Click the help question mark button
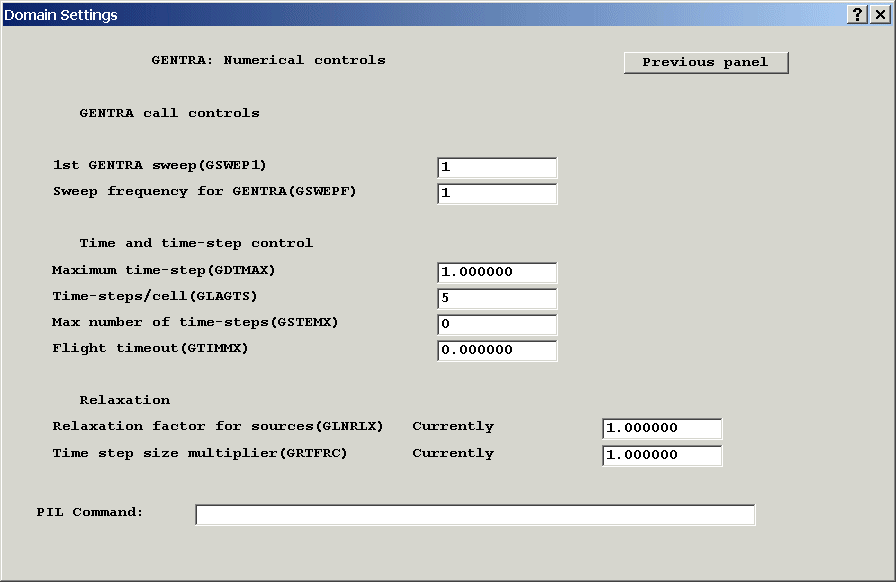 (x=858, y=14)
